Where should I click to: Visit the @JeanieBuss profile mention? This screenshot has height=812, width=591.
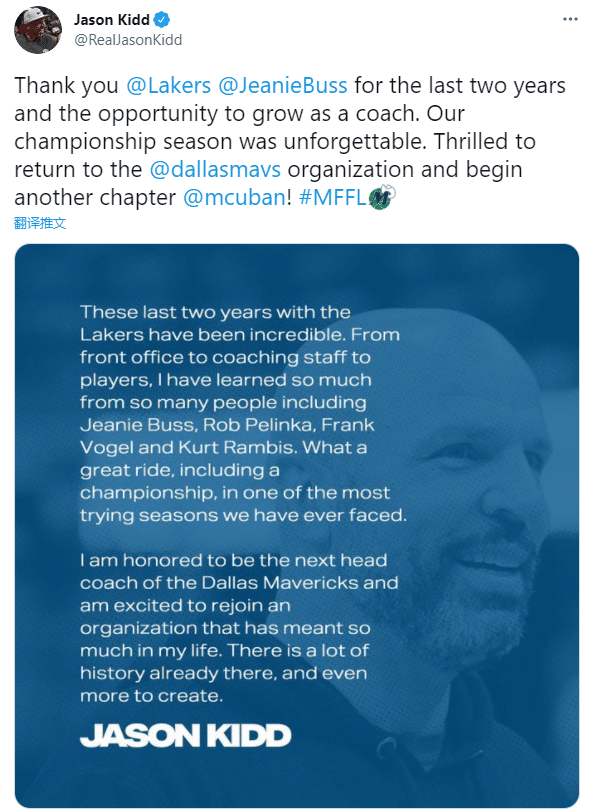pyautogui.click(x=283, y=85)
